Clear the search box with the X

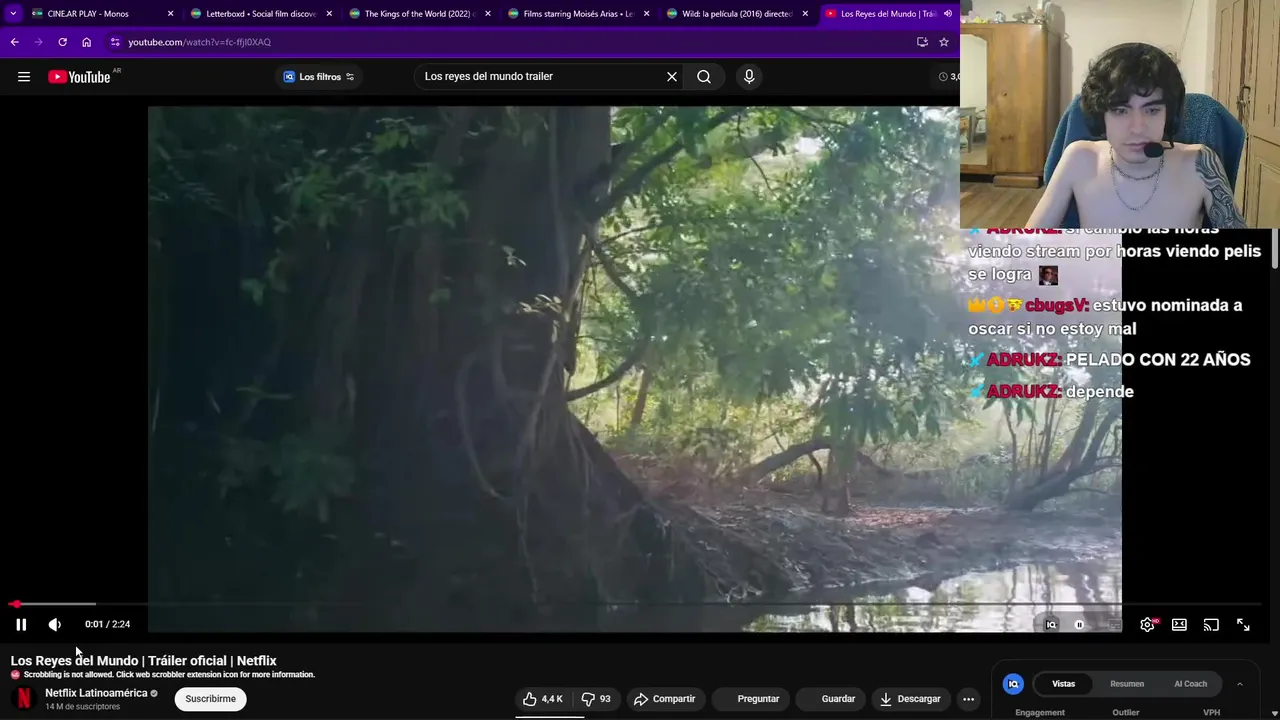672,77
